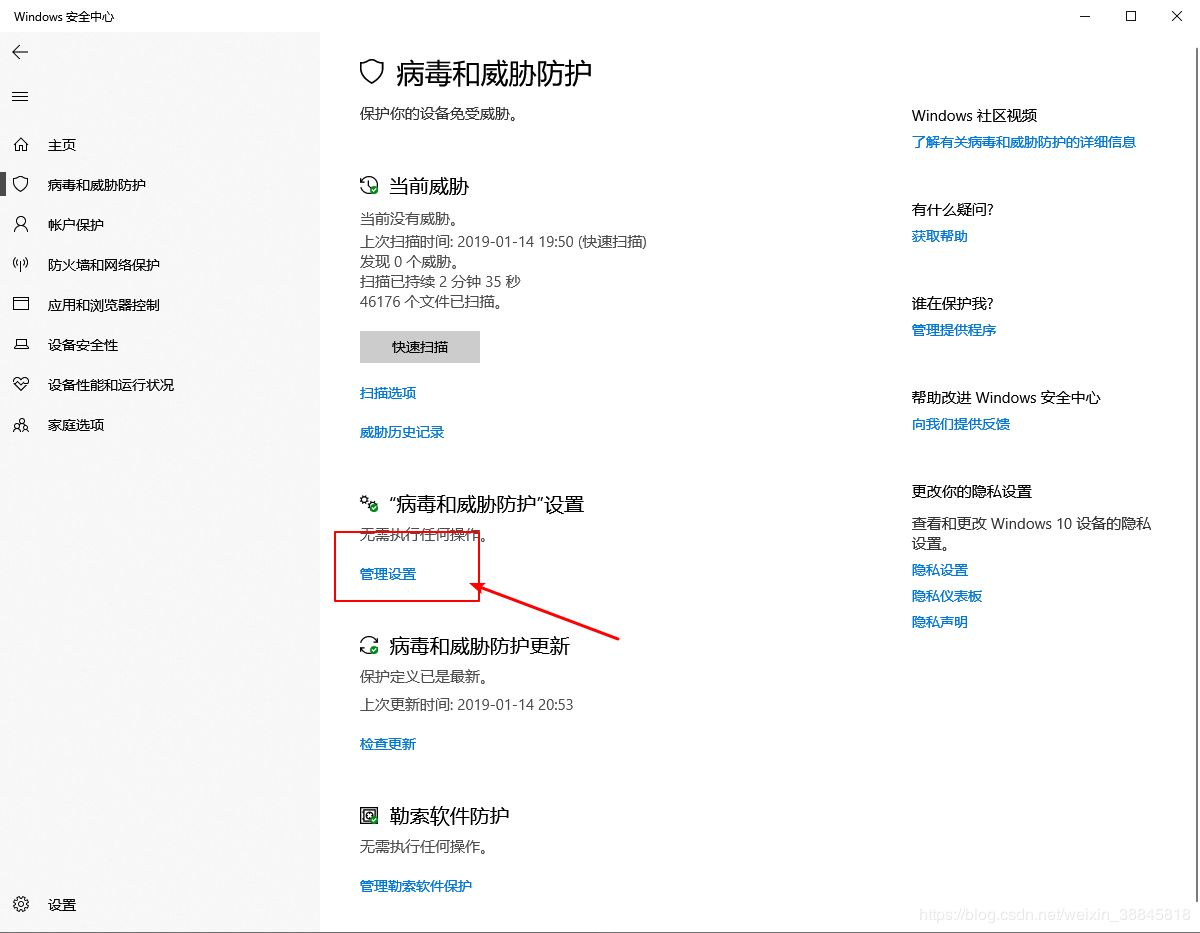Click the protection settings gears icon
This screenshot has height=933, width=1200.
[x=370, y=504]
